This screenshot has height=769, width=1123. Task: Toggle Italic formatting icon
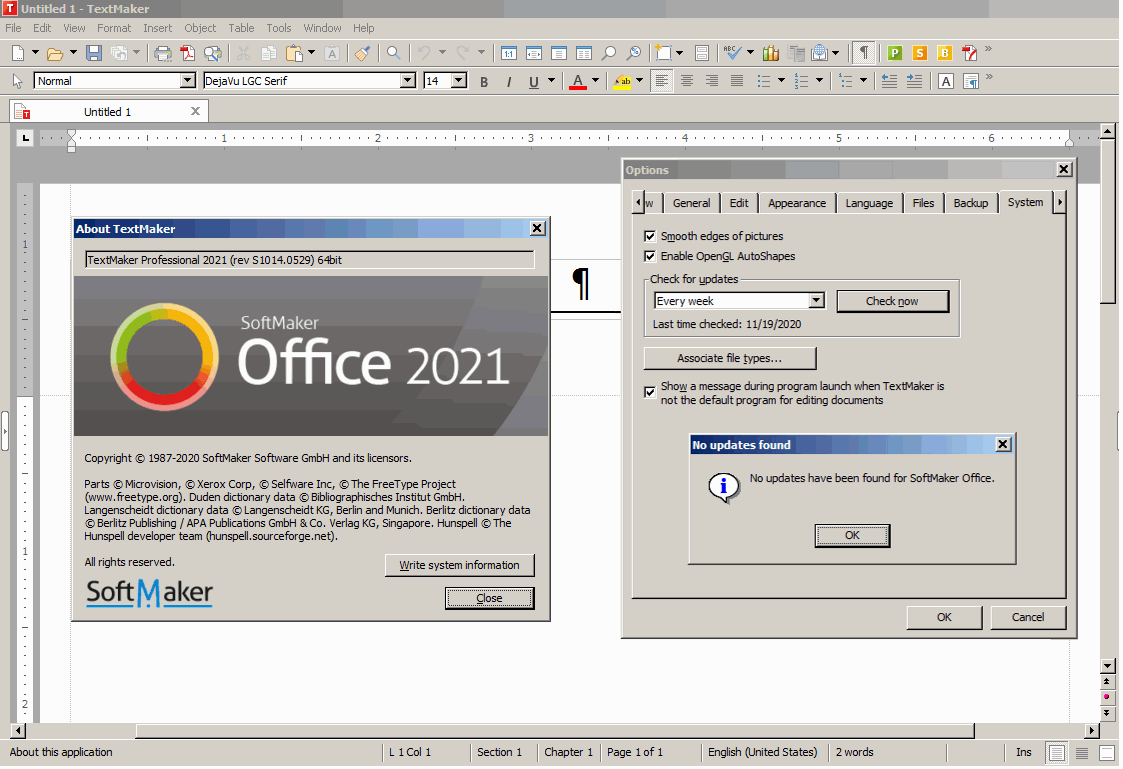[x=509, y=82]
